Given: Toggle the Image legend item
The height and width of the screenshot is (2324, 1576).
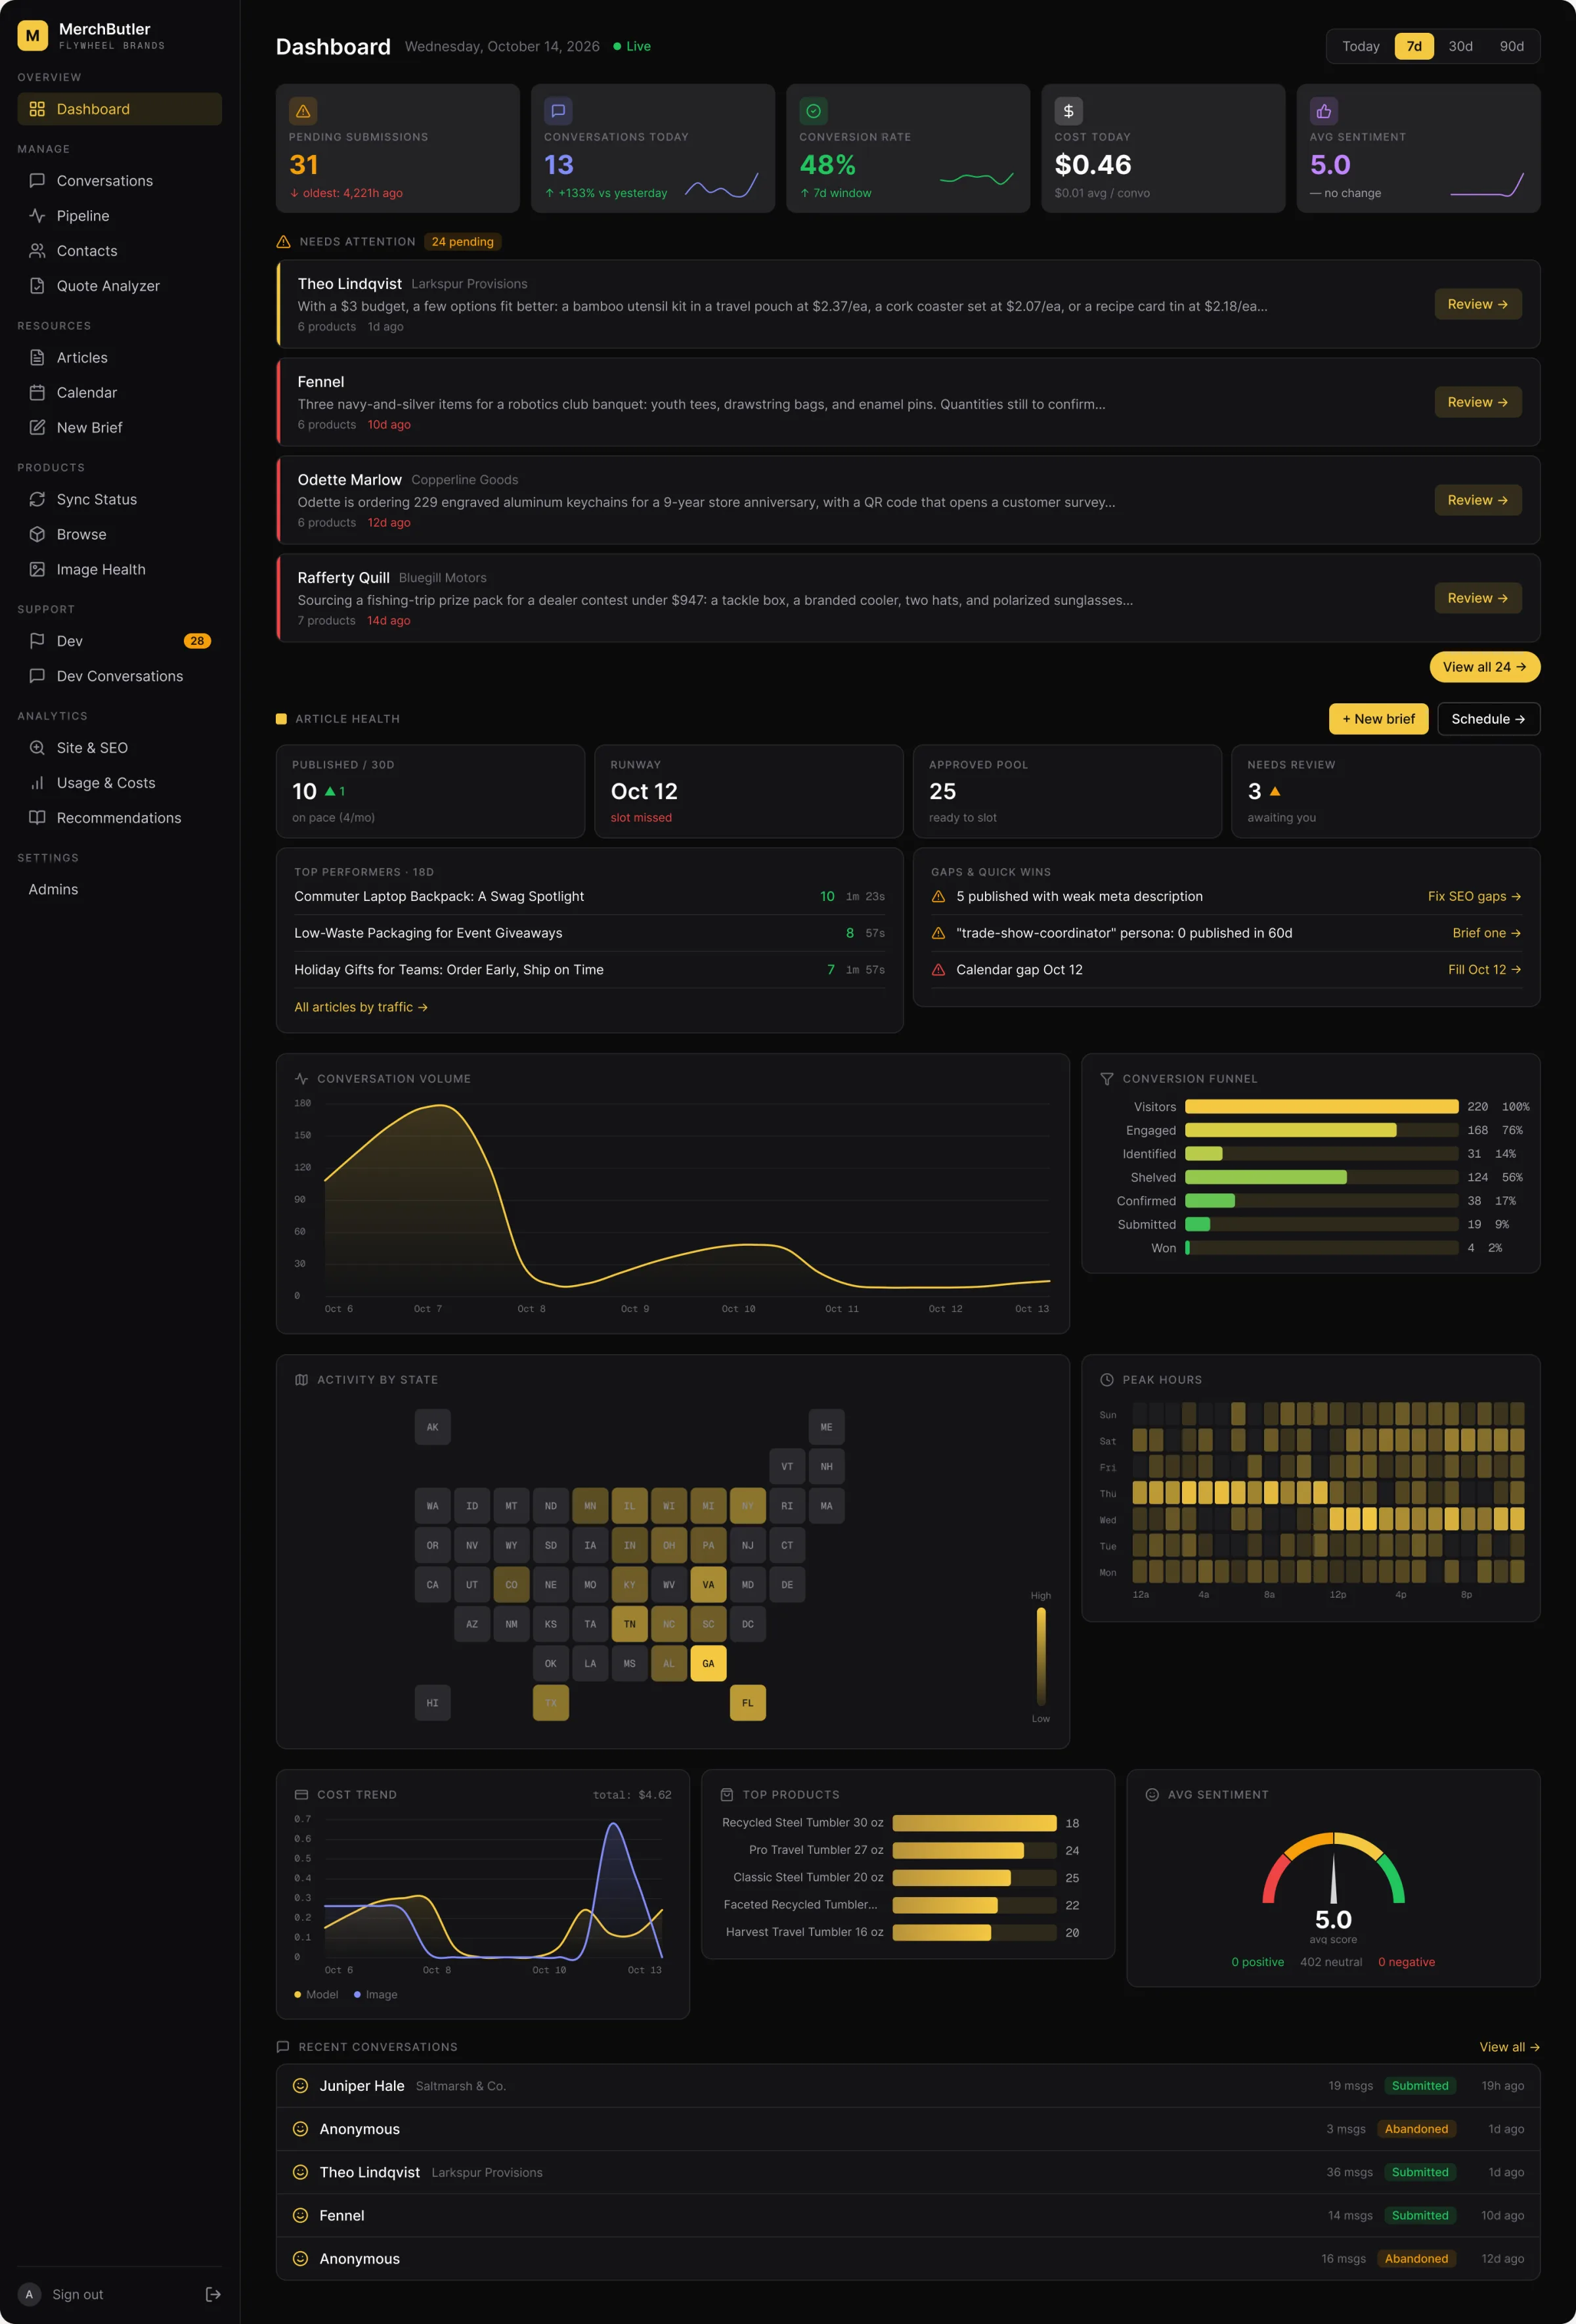Looking at the screenshot, I should pos(376,1994).
